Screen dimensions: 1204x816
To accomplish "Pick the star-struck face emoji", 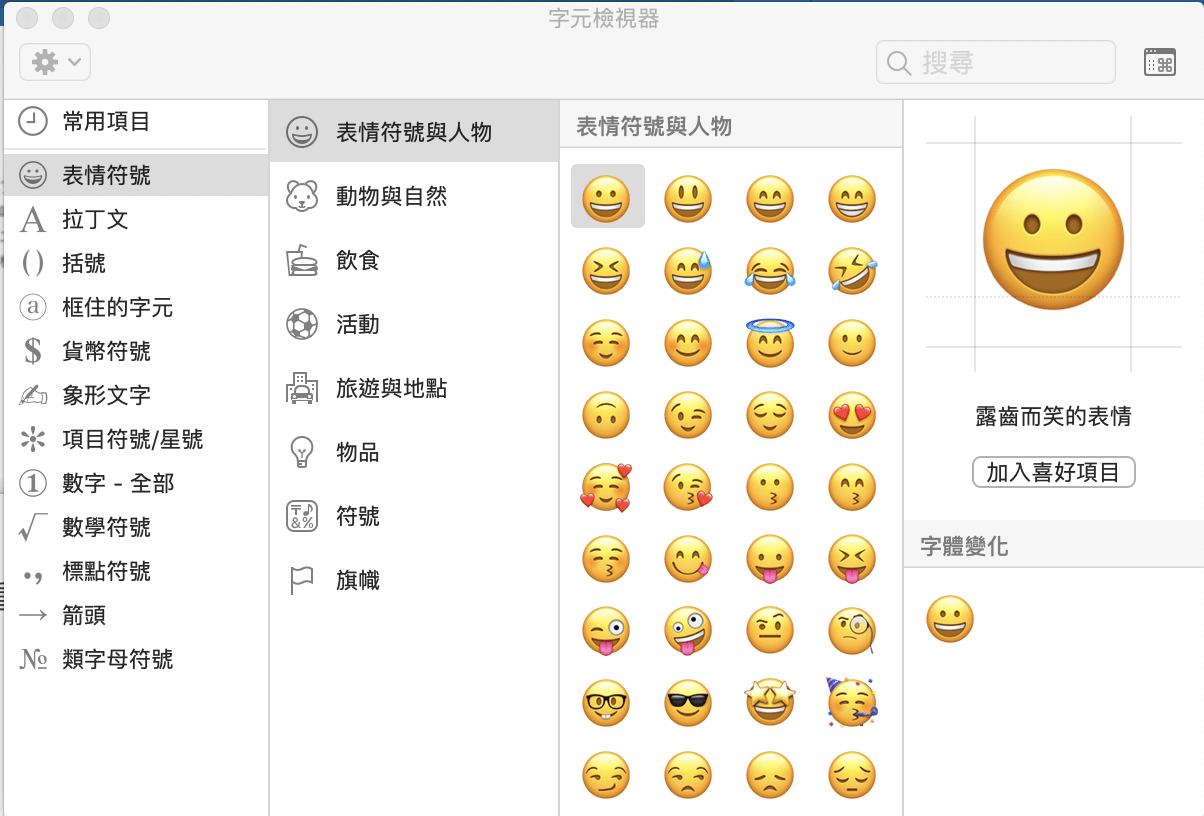I will pyautogui.click(x=771, y=702).
